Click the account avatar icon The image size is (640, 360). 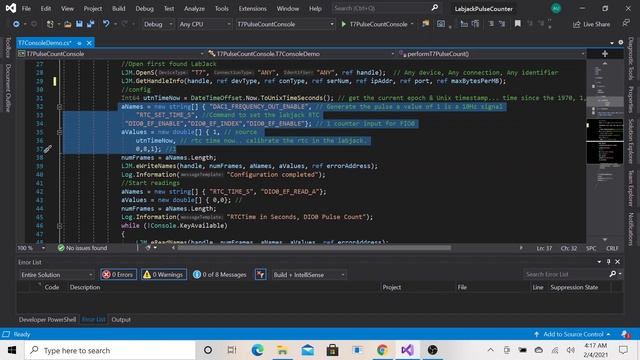pos(556,8)
